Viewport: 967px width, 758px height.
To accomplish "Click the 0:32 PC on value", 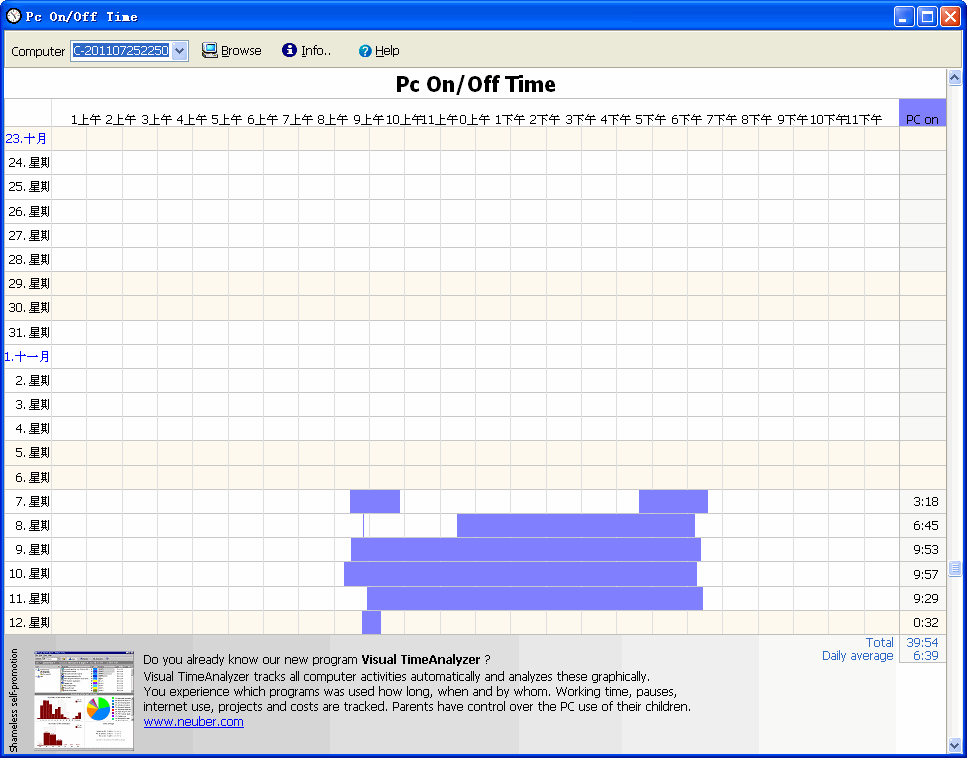I will pos(926,623).
